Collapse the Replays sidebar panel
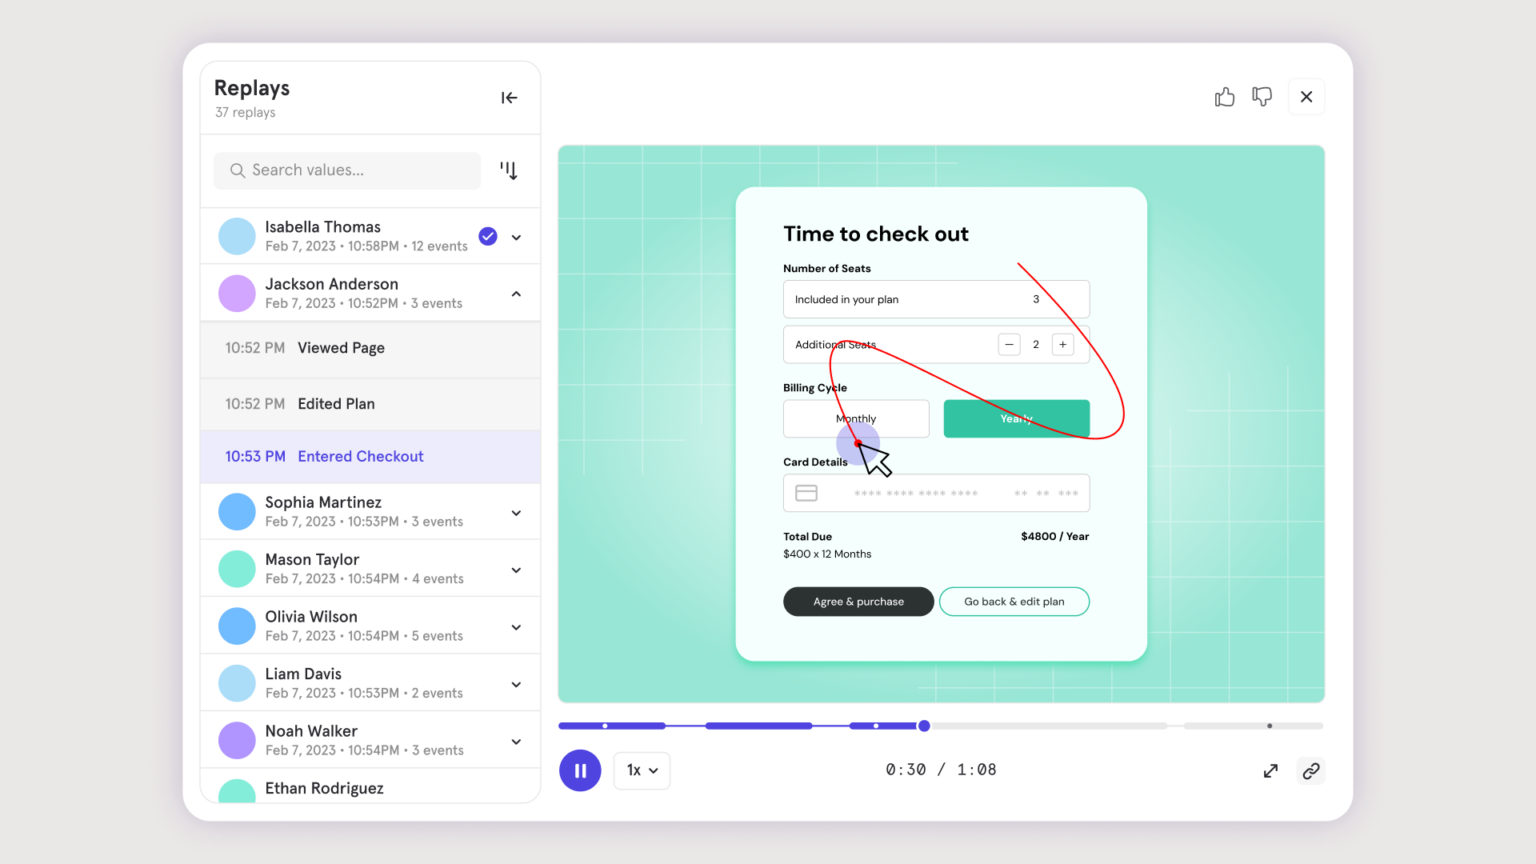1536x864 pixels. tap(509, 98)
